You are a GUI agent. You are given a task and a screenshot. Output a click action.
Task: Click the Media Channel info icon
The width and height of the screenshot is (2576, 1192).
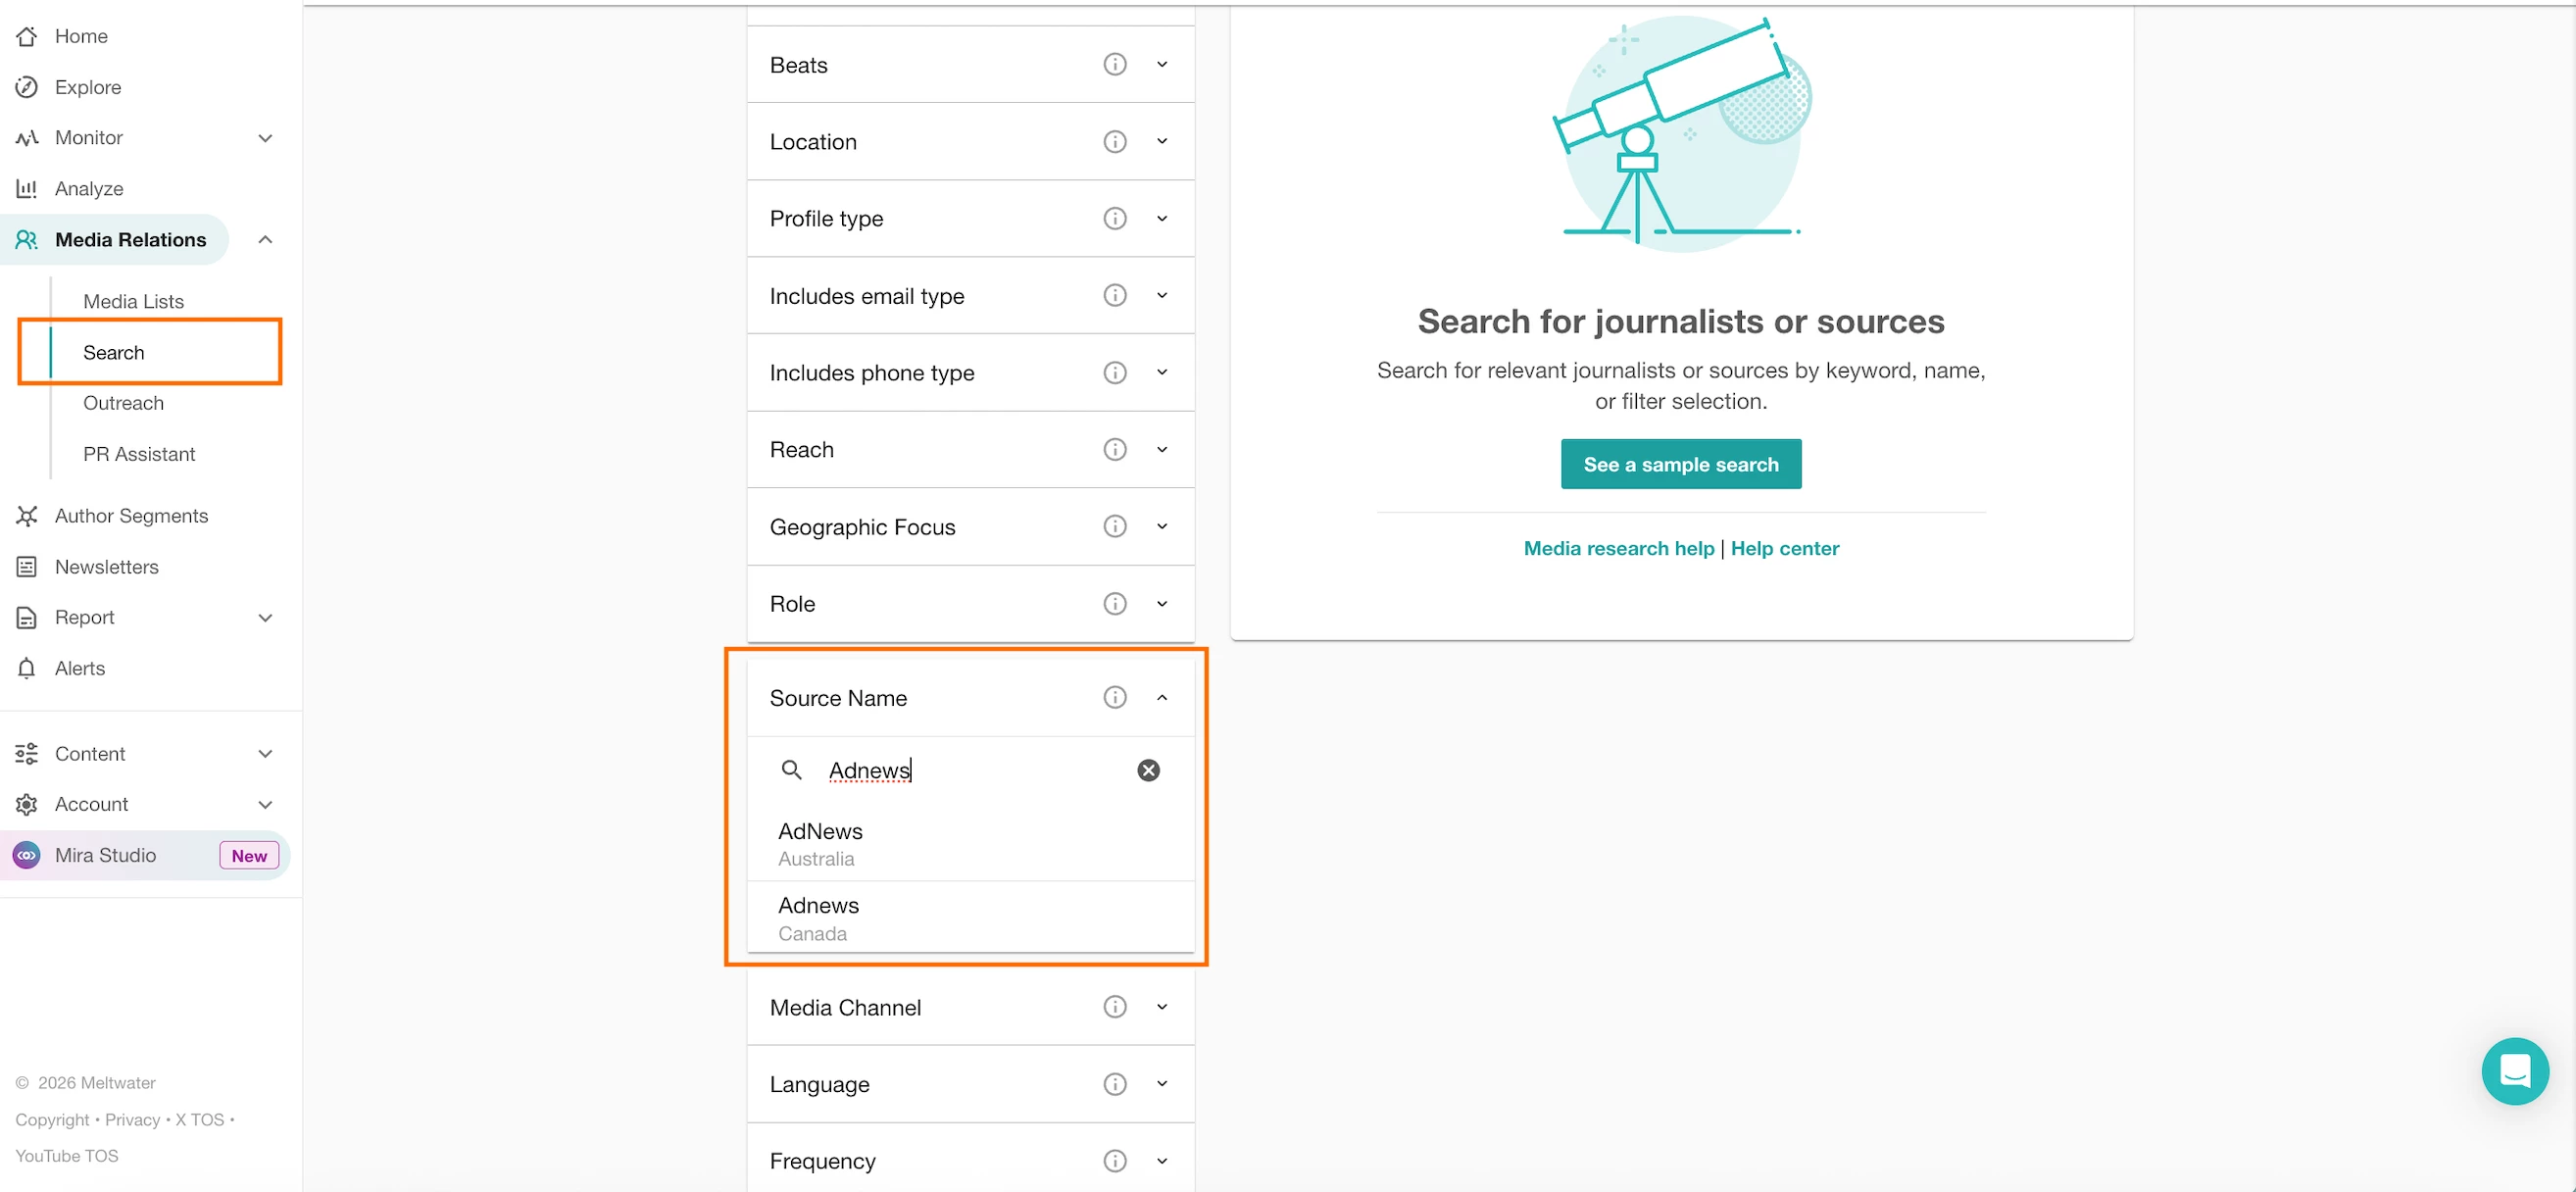(x=1114, y=1007)
